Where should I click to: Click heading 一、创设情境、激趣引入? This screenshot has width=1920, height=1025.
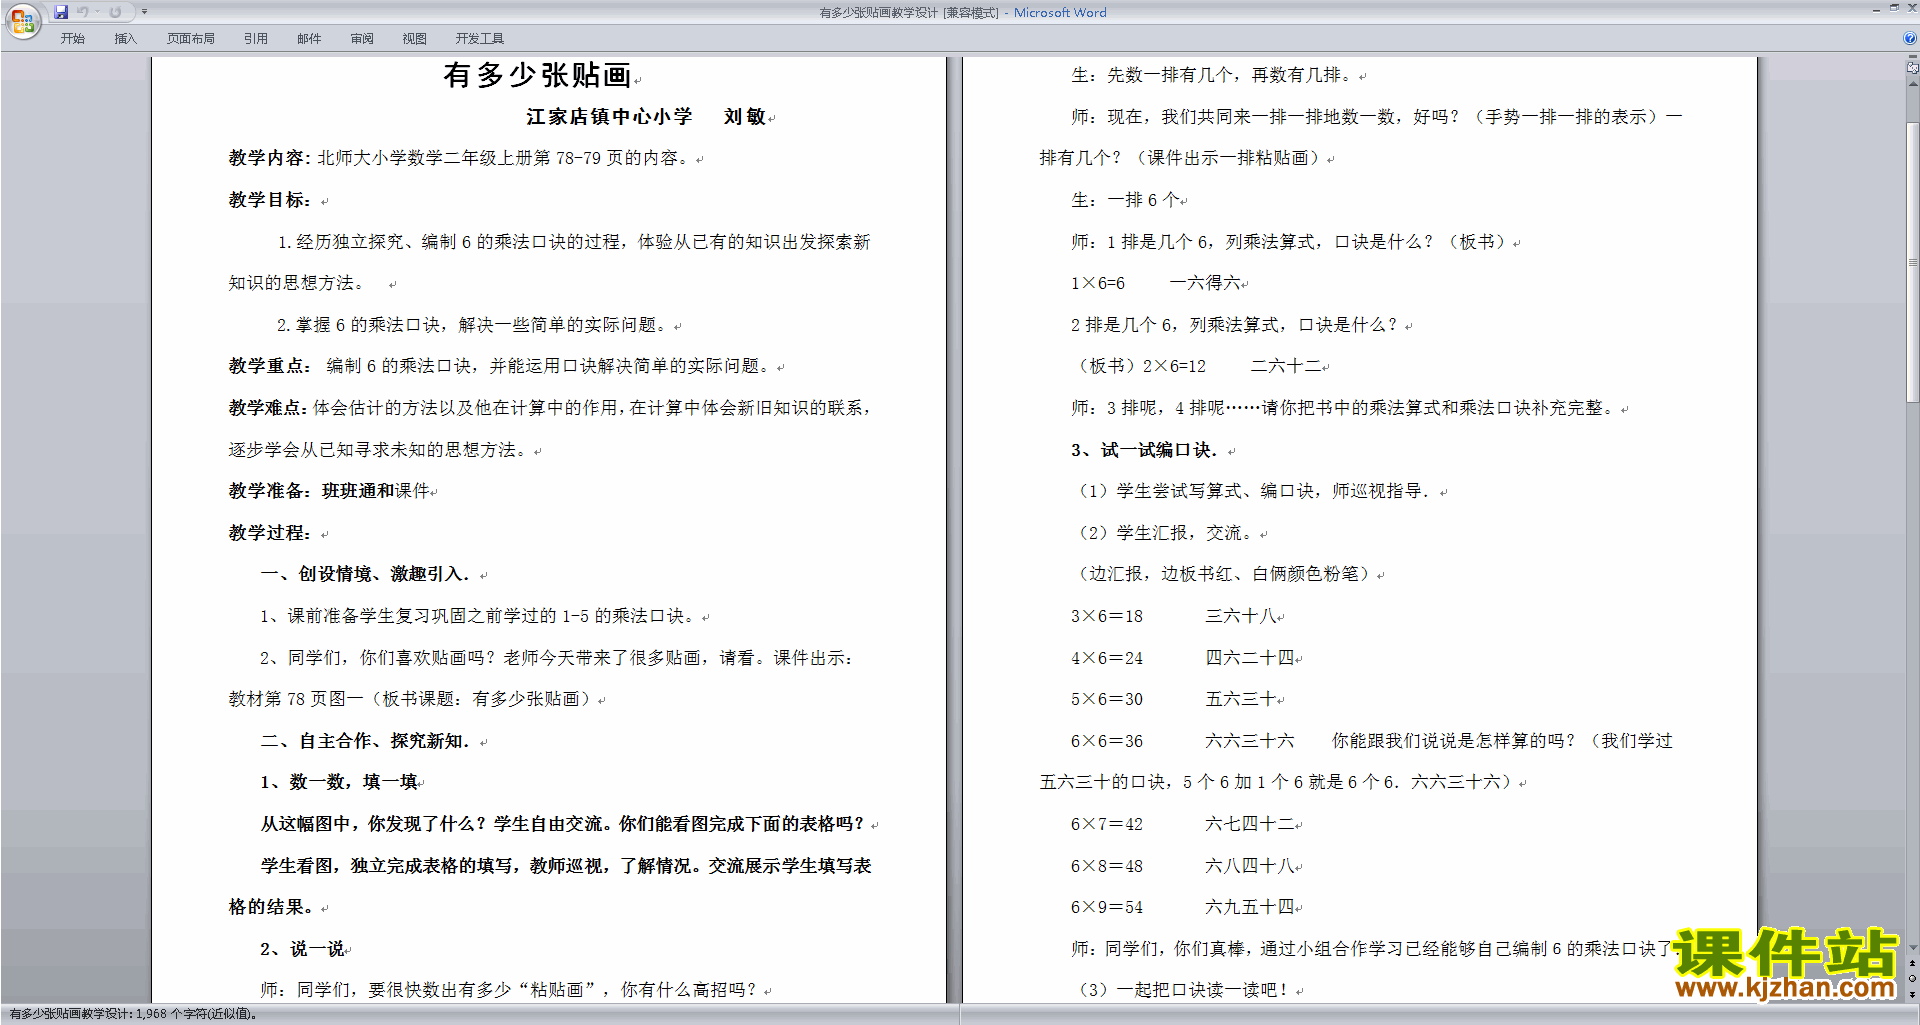(x=365, y=574)
